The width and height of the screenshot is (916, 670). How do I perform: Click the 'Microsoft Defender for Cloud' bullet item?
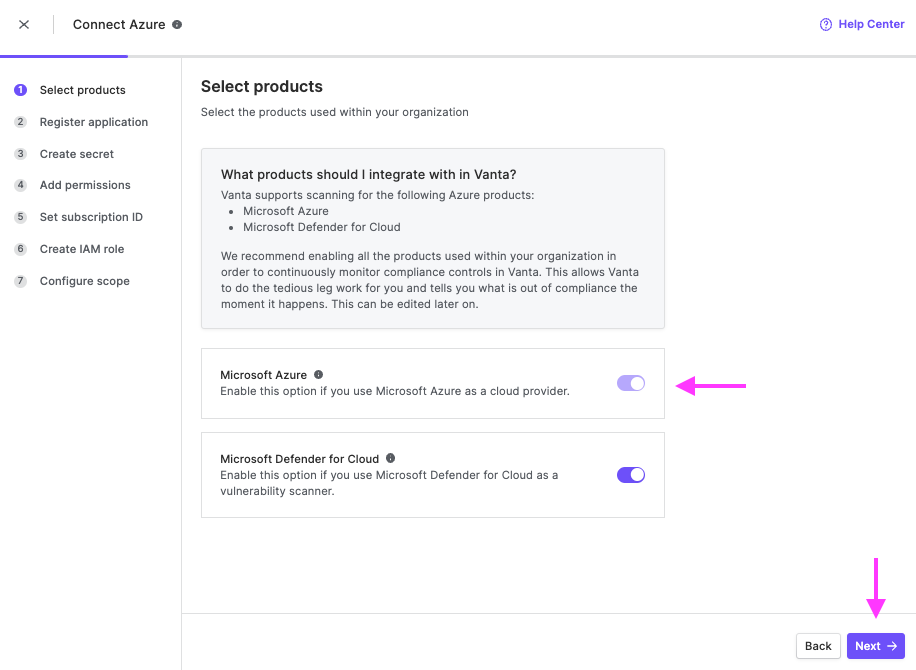pos(322,227)
